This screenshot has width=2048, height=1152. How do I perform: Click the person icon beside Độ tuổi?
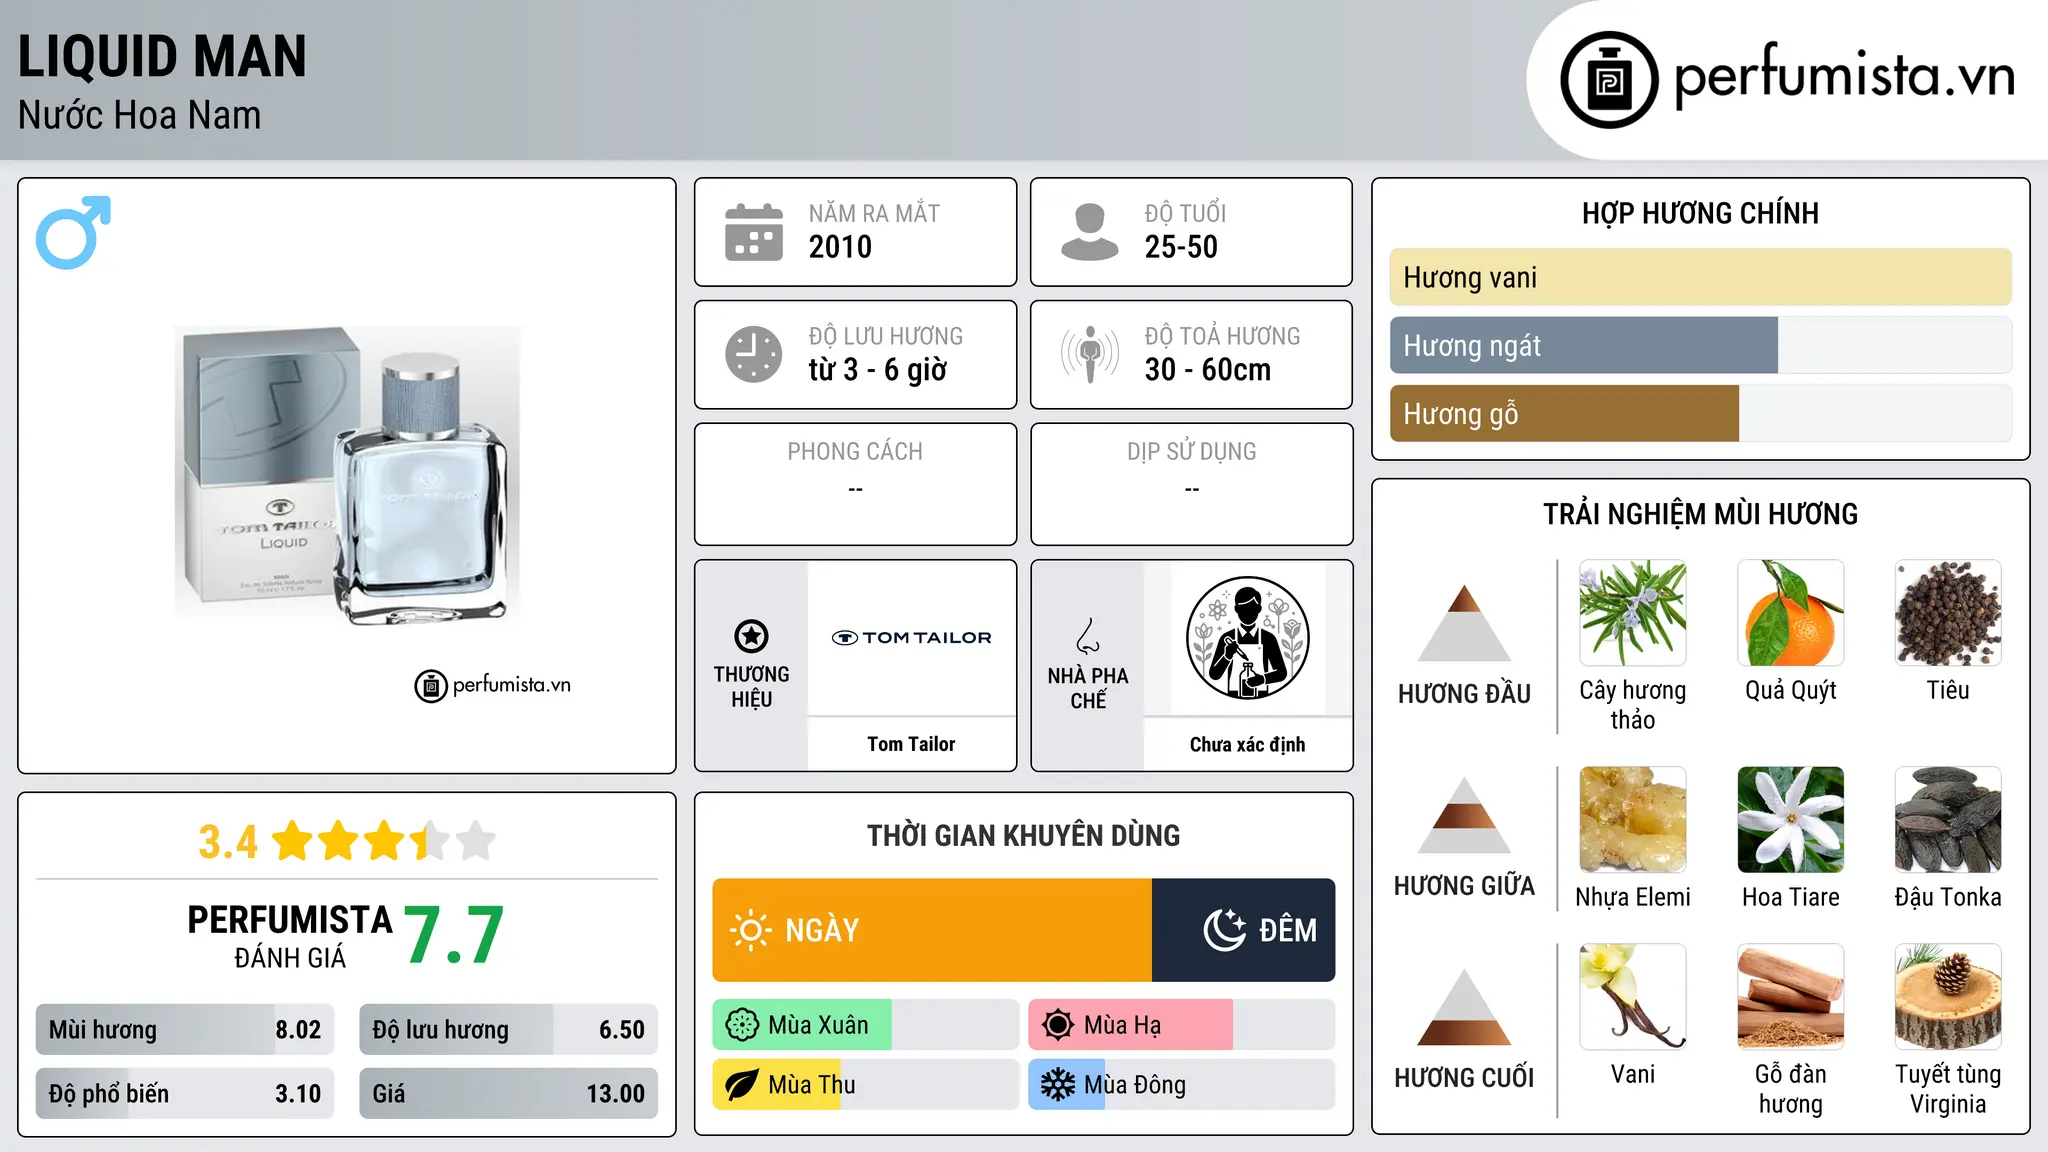click(x=1089, y=232)
